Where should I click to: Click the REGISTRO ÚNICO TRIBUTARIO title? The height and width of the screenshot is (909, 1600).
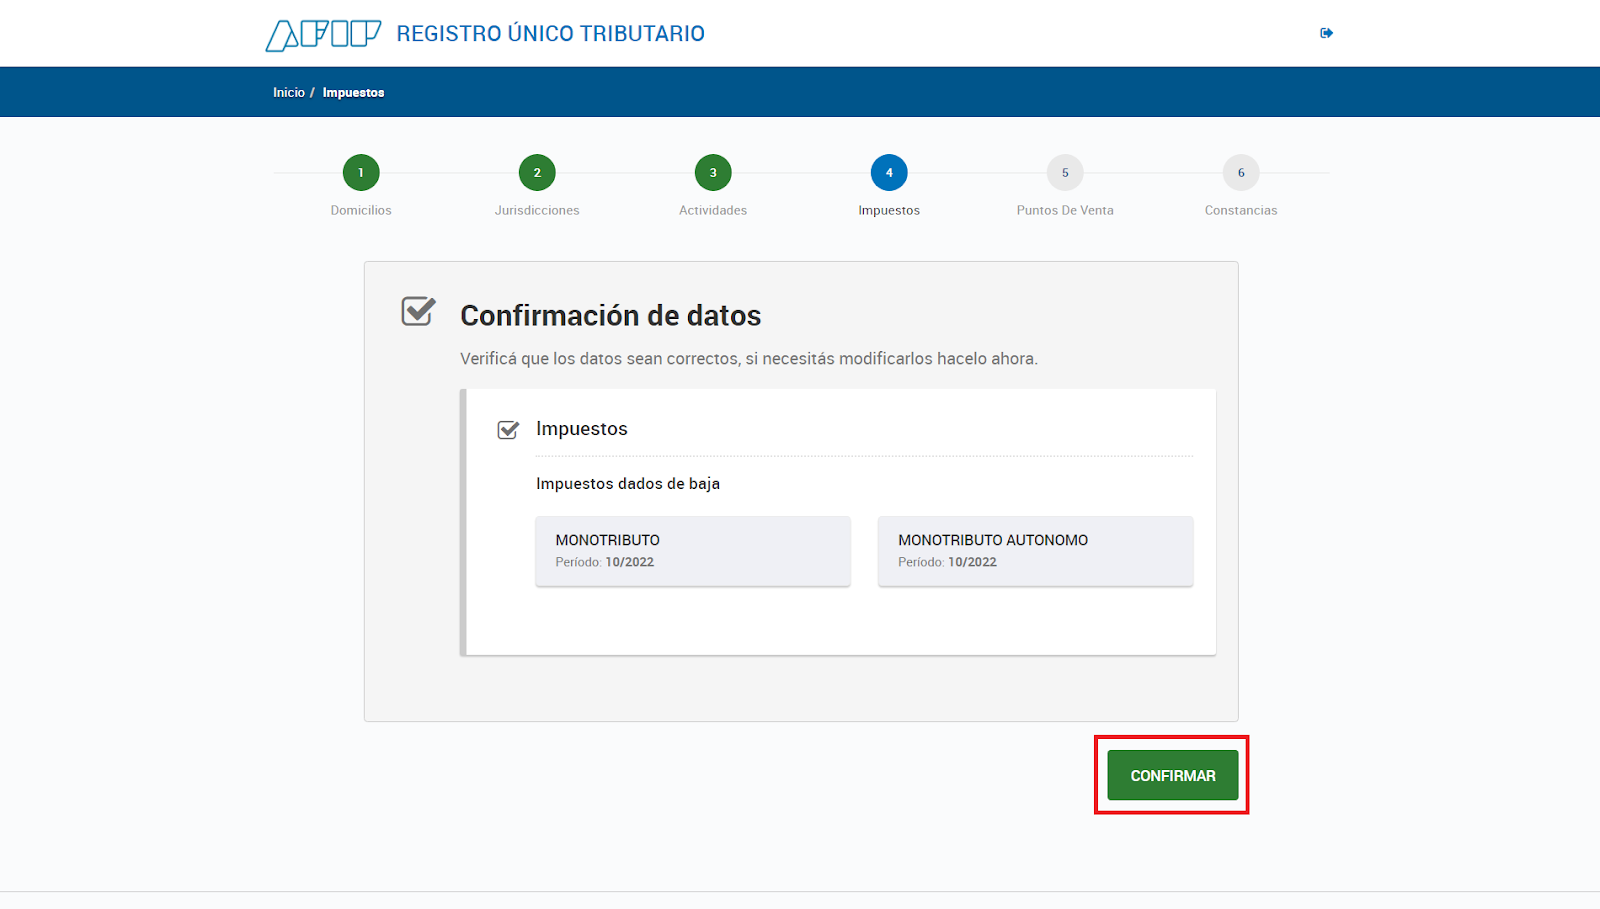click(x=551, y=34)
